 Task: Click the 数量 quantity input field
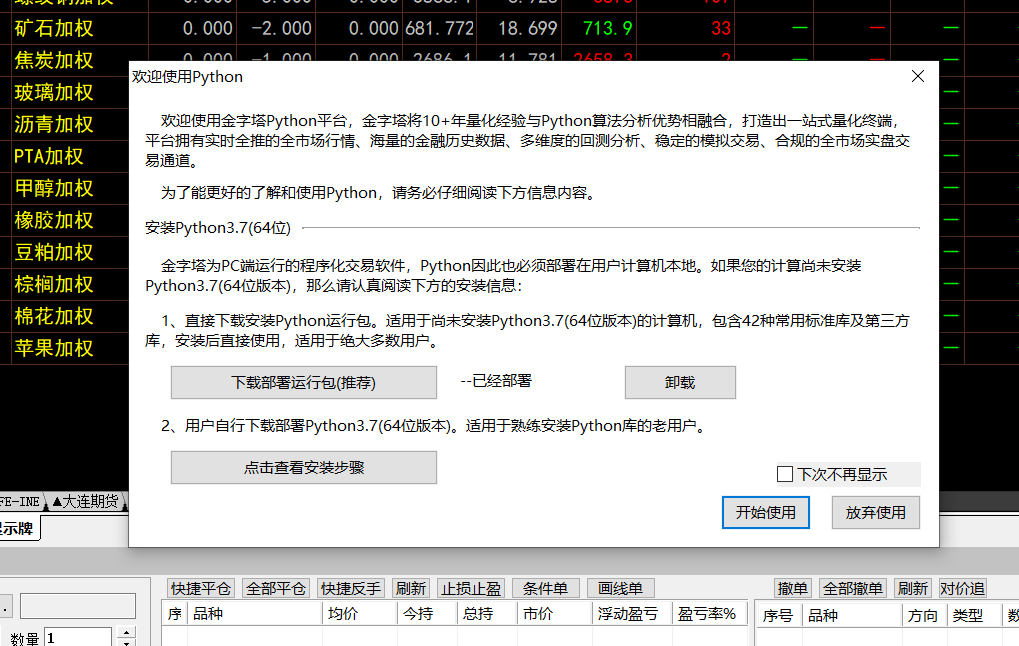pyautogui.click(x=78, y=638)
